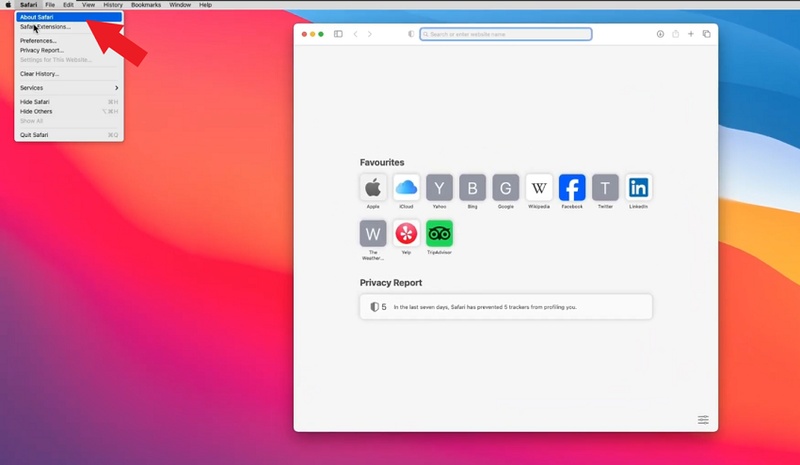
Task: Open Privacy Report... menu entry
Action: (69, 50)
